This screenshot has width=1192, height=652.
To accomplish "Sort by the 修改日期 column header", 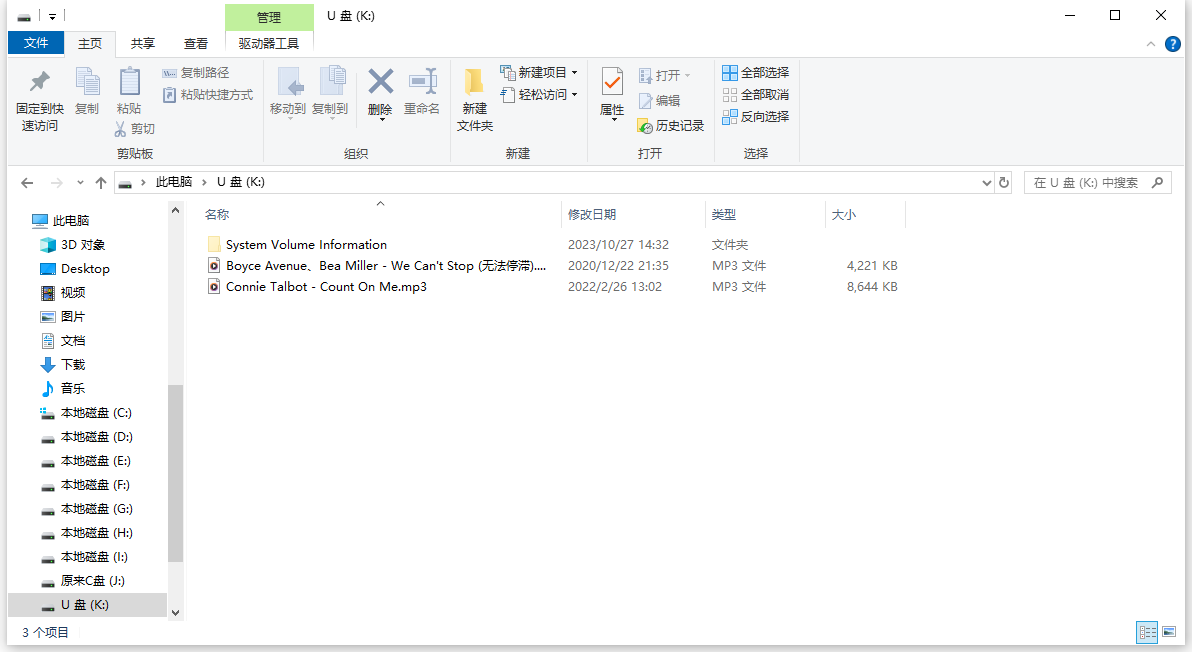I will 634,215.
